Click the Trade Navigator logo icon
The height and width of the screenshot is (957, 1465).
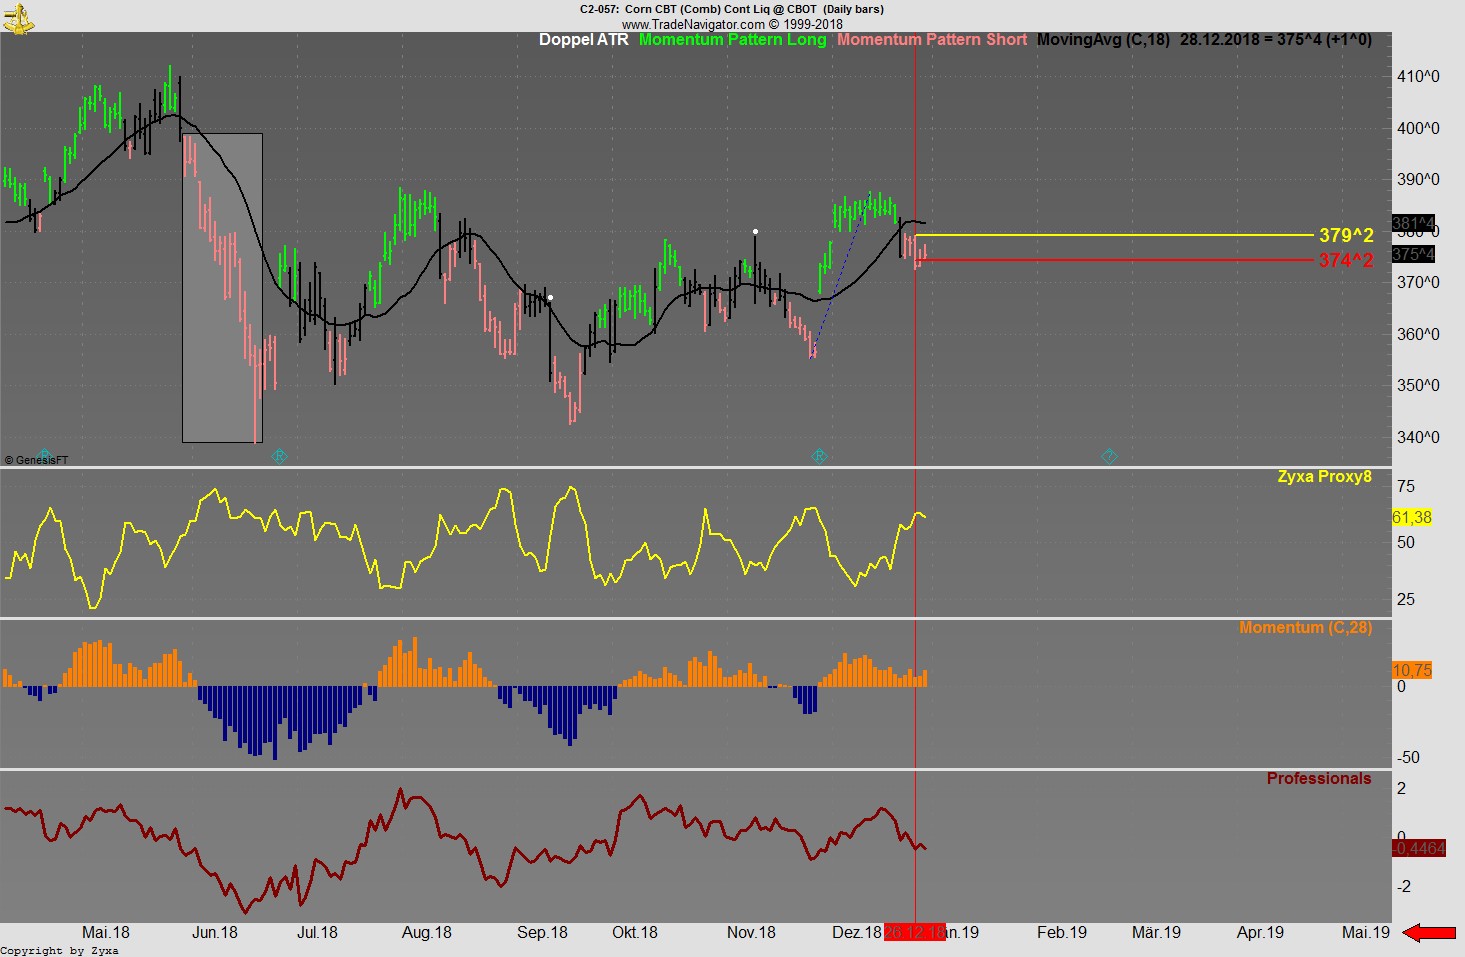pos(18,17)
